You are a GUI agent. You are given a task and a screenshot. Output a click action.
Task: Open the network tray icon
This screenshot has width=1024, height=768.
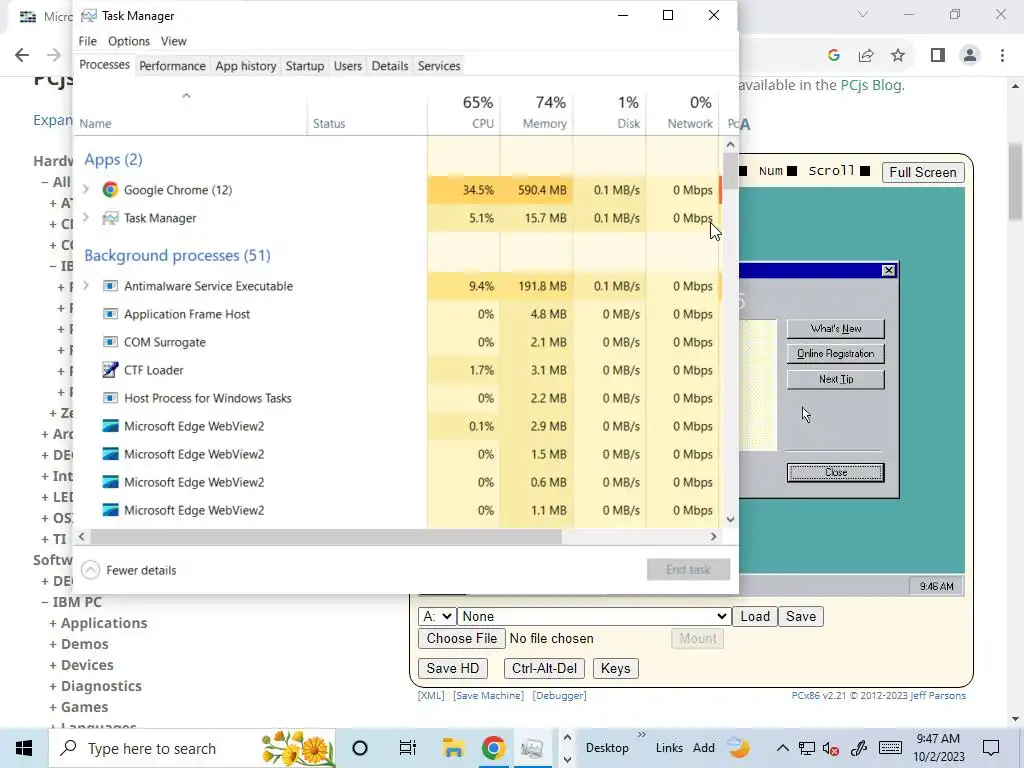[x=807, y=748]
